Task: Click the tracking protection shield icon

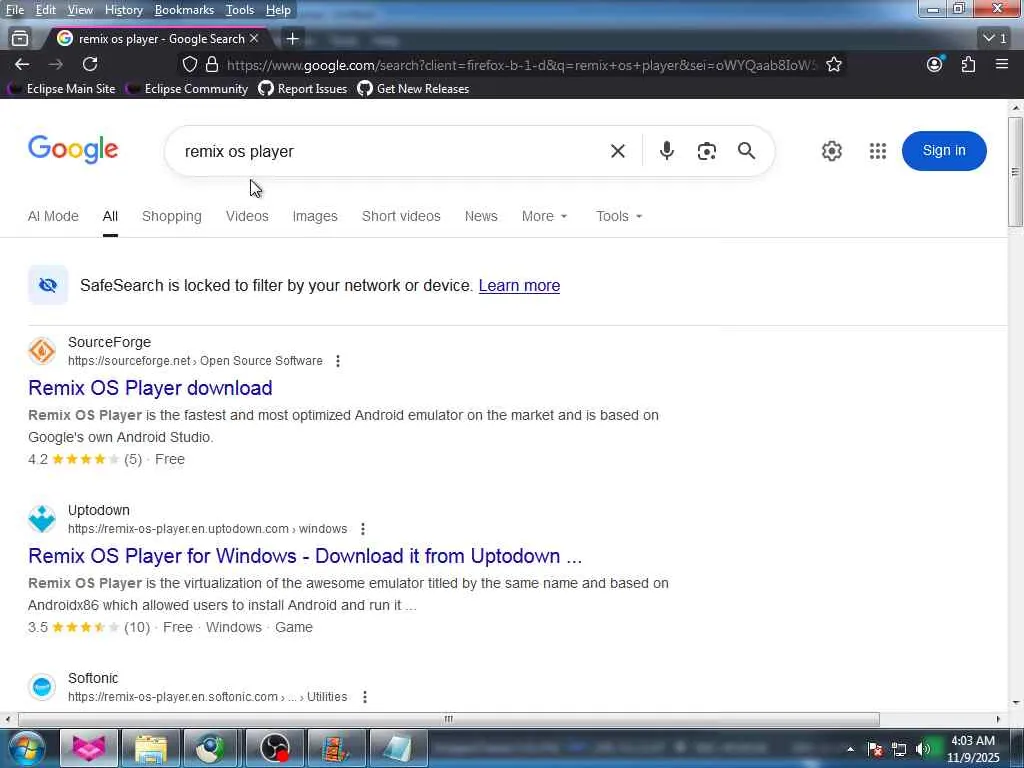Action: click(x=189, y=64)
